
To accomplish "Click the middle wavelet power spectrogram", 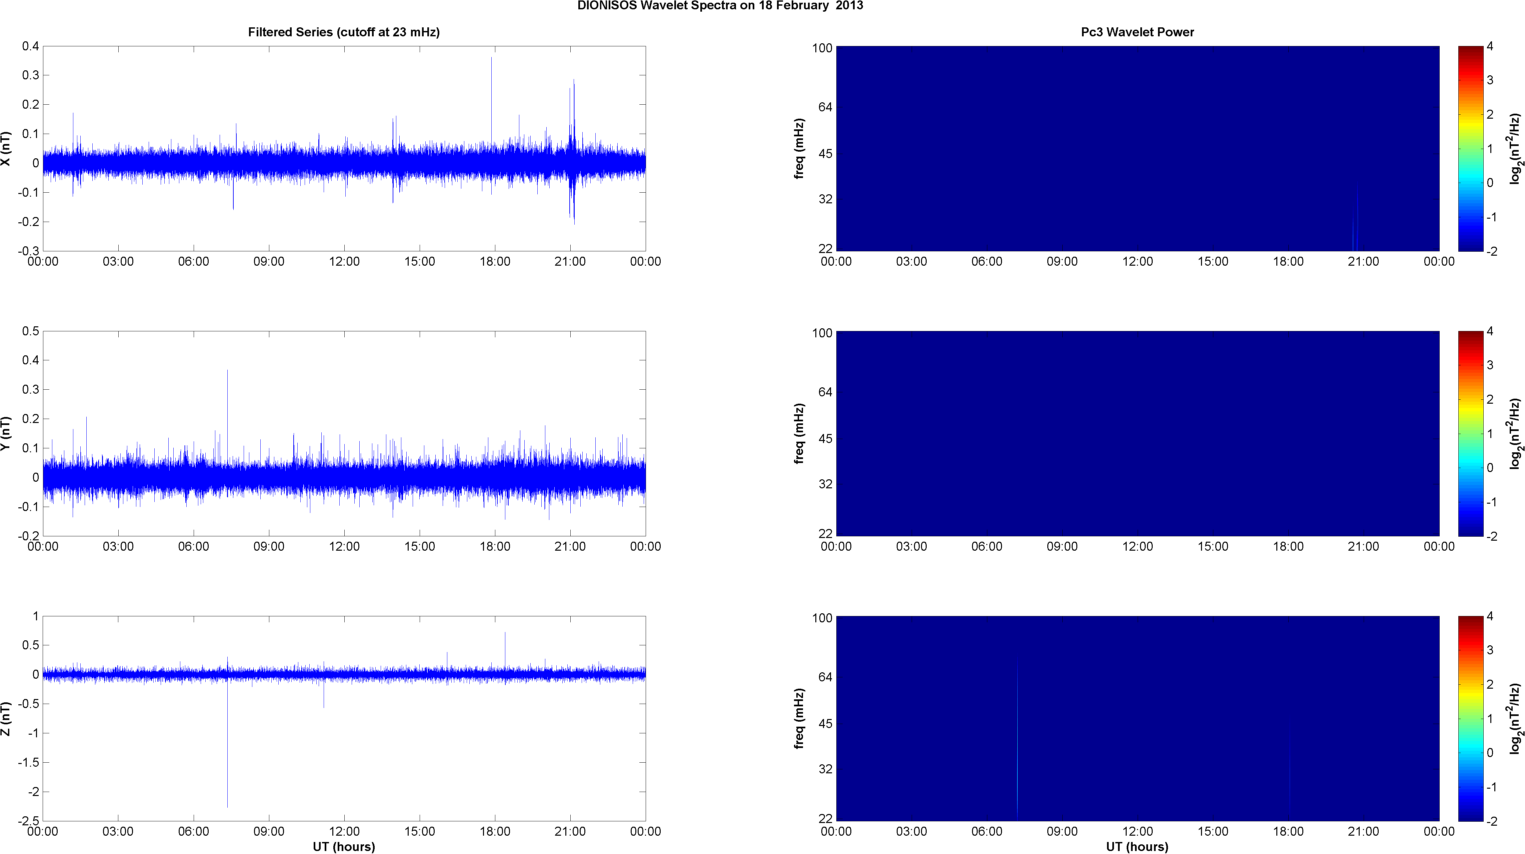I will coord(1137,433).
